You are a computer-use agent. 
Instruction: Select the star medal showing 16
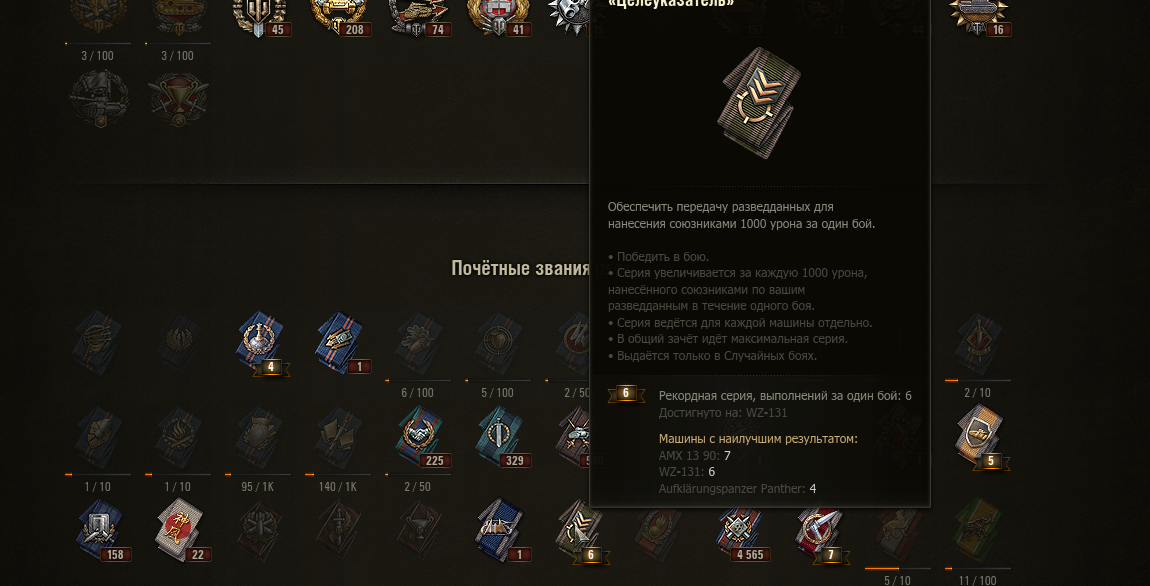[978, 16]
